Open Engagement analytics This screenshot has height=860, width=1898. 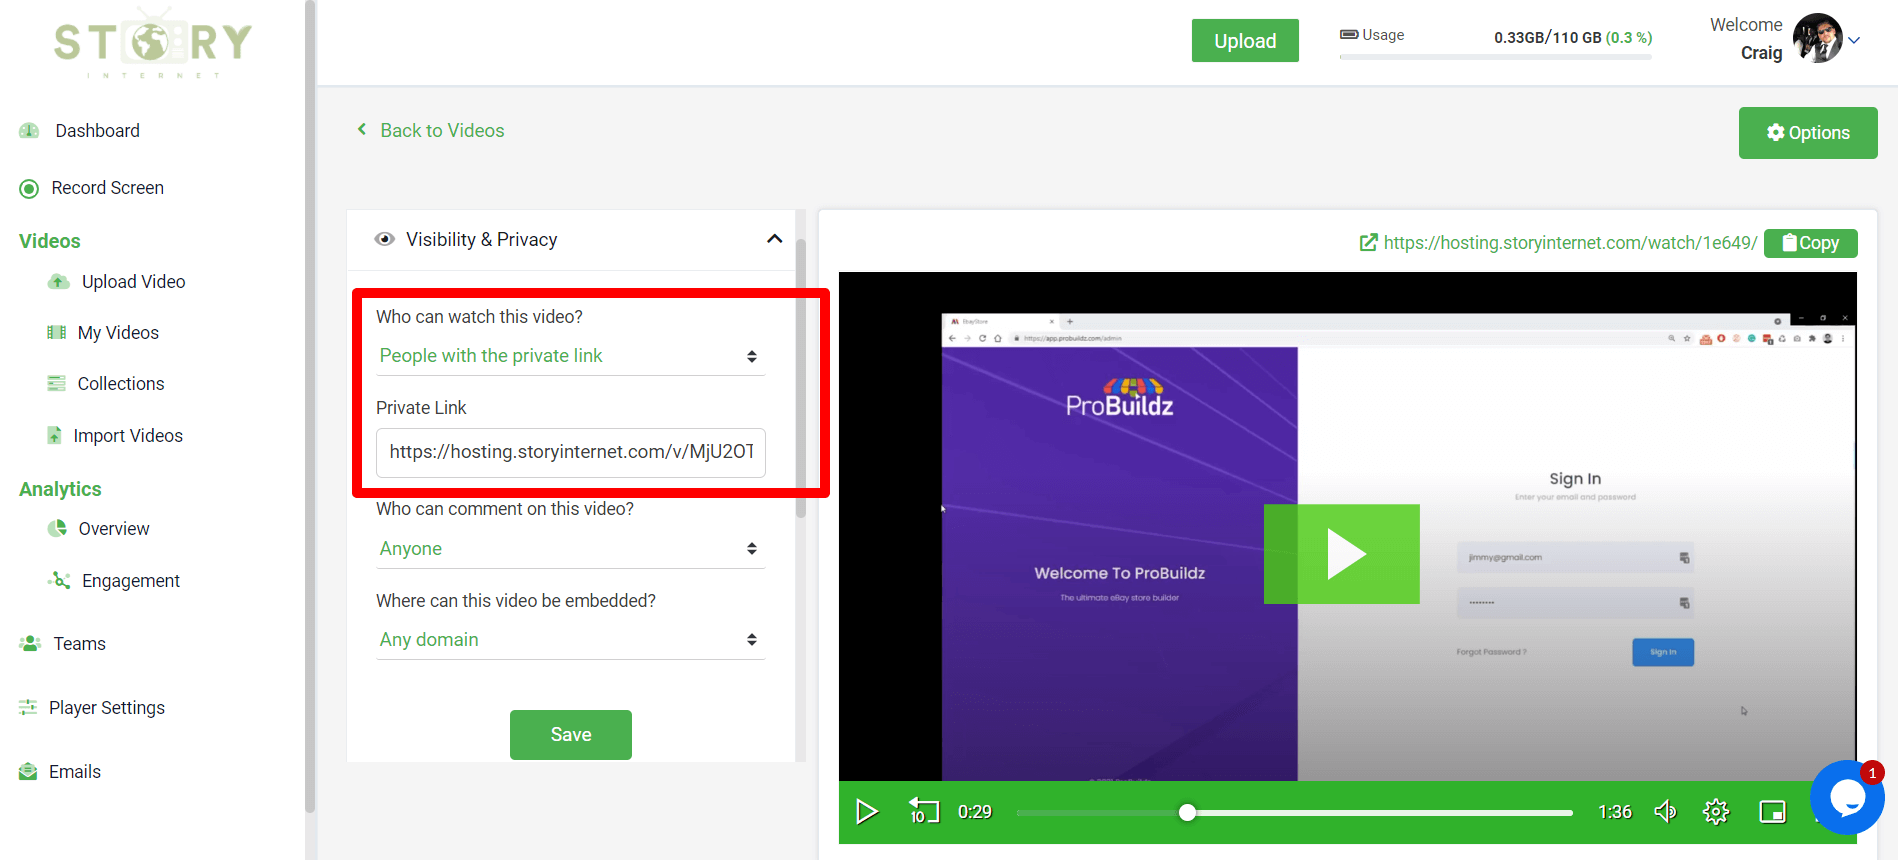(131, 581)
